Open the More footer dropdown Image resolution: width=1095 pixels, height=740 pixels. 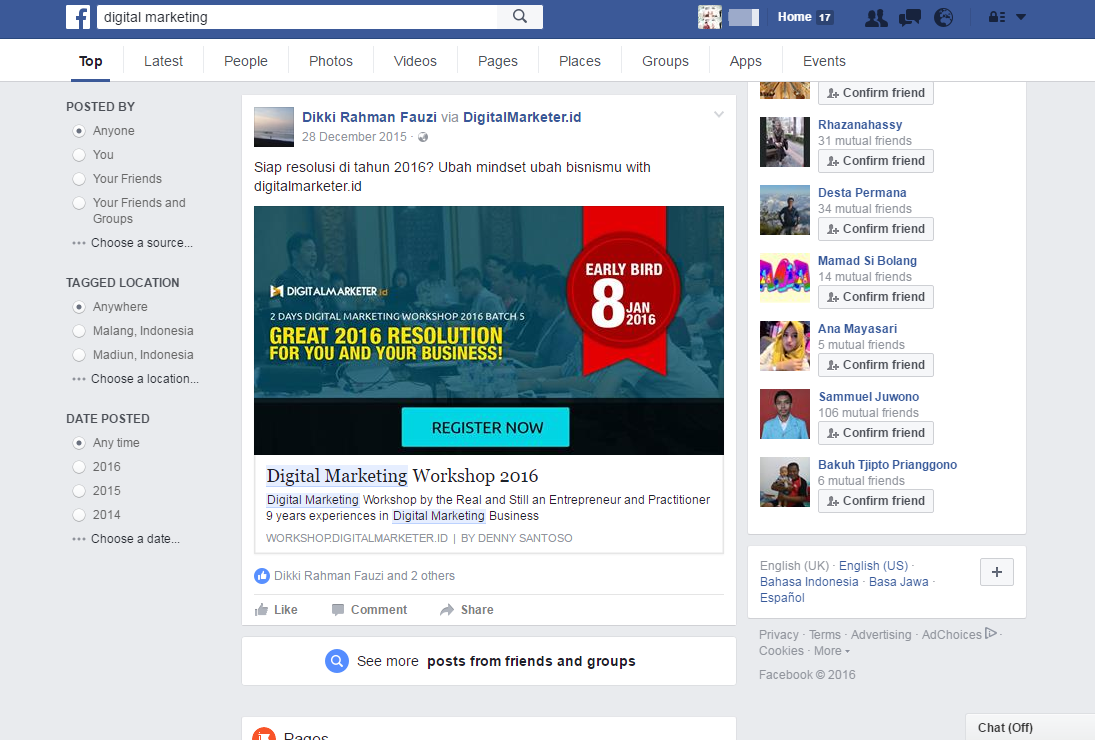pyautogui.click(x=832, y=651)
